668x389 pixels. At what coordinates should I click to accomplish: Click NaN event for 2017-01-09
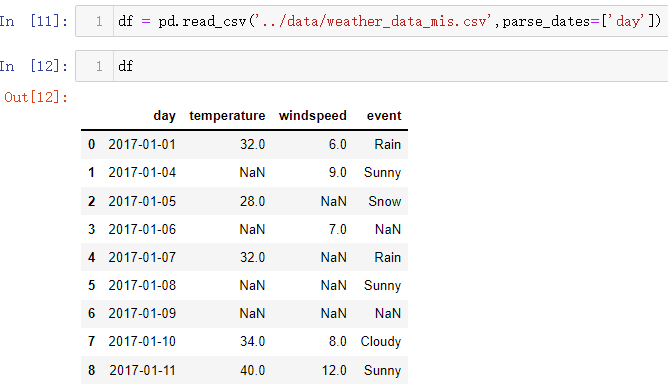click(388, 314)
